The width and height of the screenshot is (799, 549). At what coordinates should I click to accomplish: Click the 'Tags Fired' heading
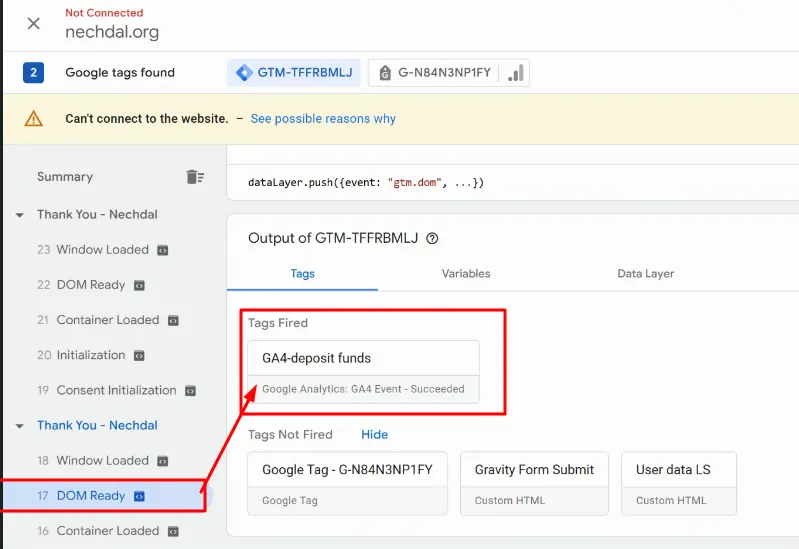[x=278, y=323]
